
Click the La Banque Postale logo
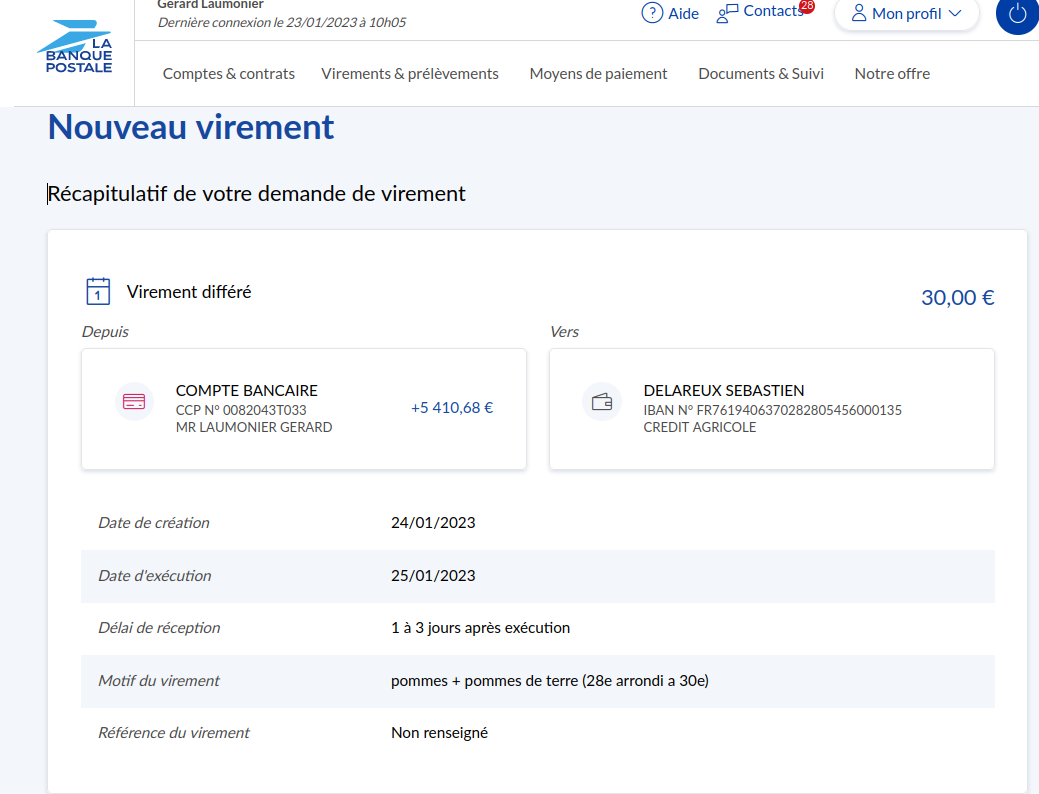tap(77, 50)
